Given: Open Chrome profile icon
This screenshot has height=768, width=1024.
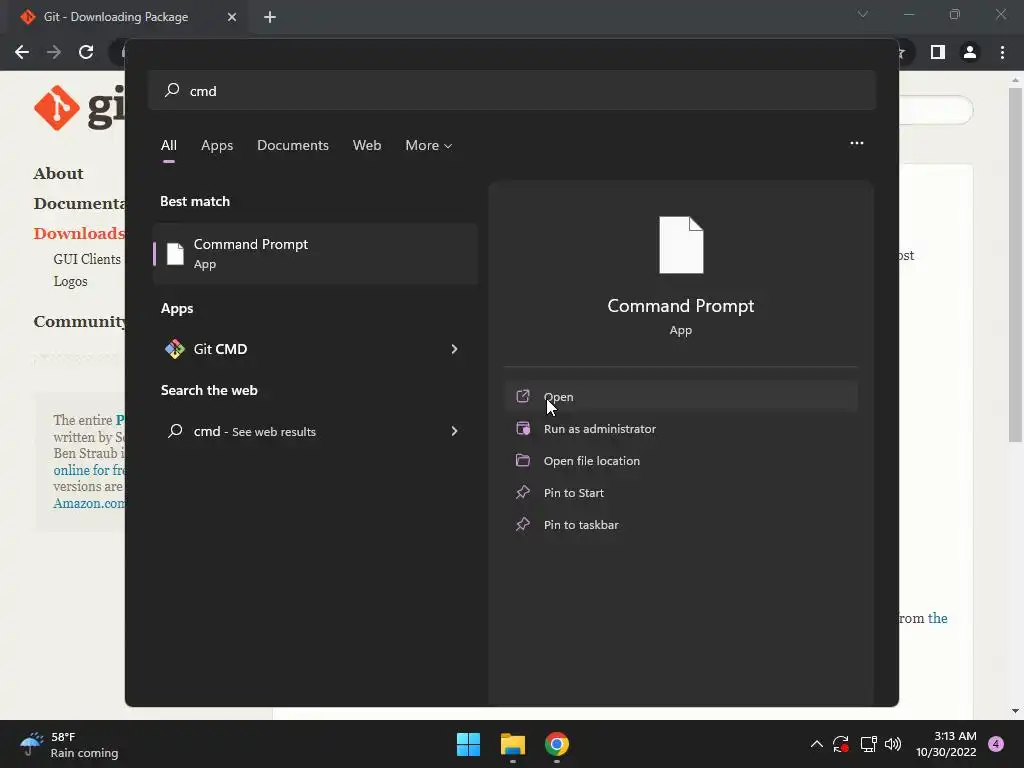Looking at the screenshot, I should point(970,52).
